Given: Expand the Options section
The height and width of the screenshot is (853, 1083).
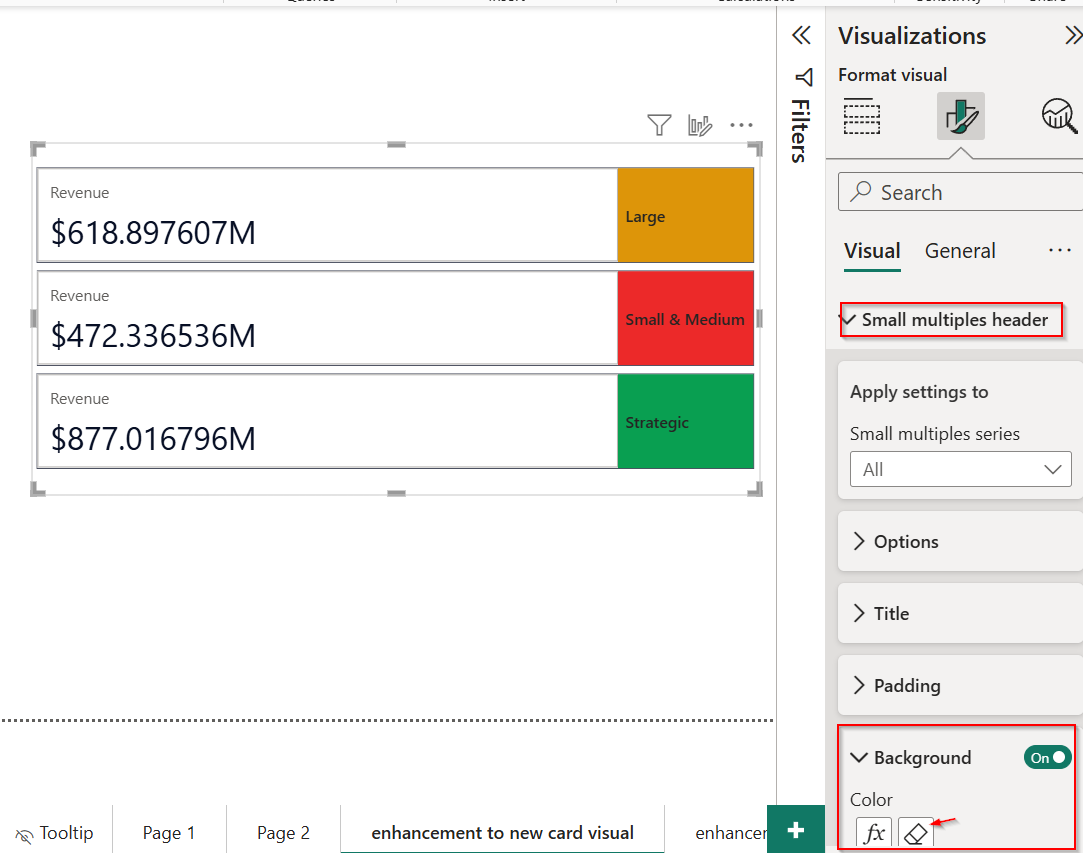Looking at the screenshot, I should click(x=961, y=541).
